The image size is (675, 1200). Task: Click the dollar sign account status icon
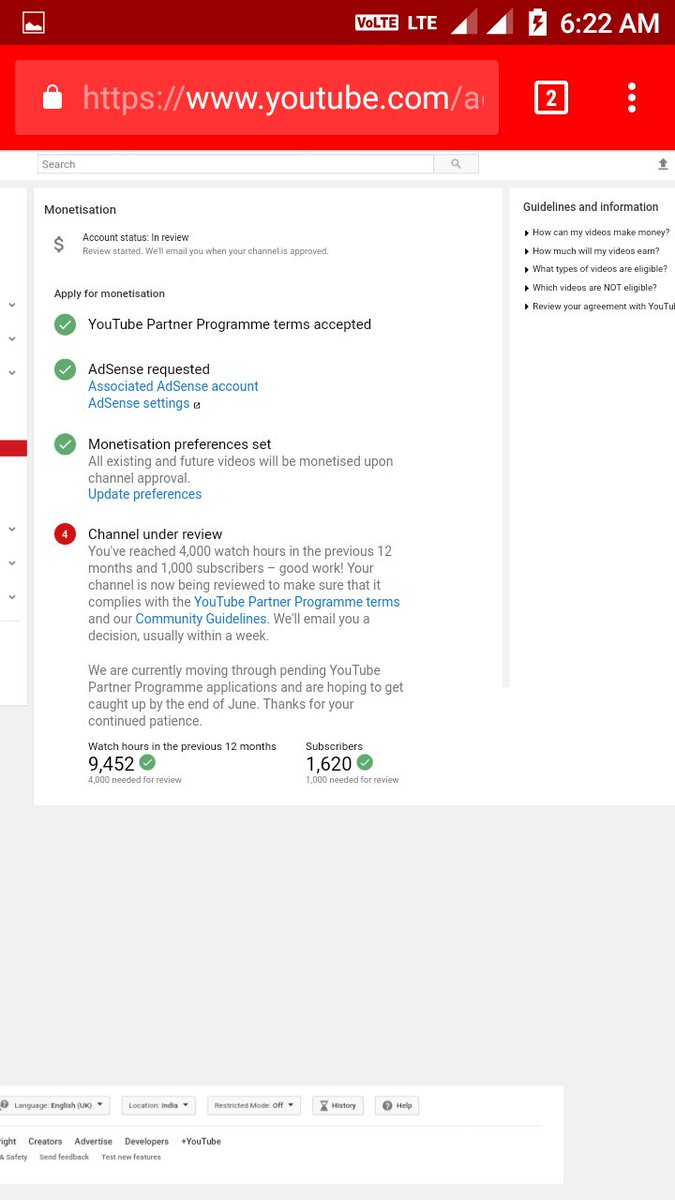click(59, 244)
